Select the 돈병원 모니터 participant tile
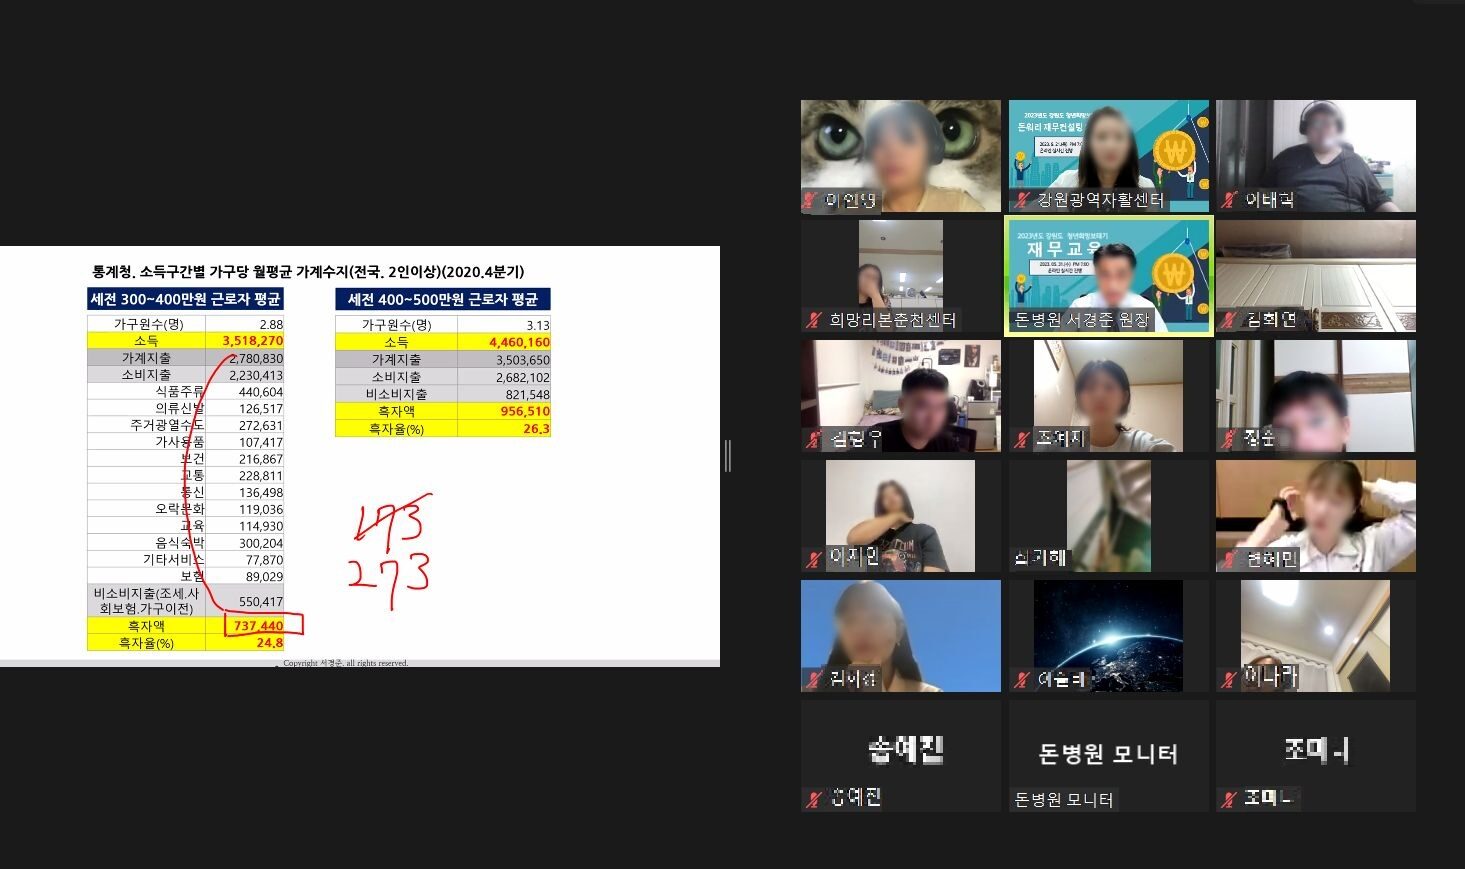The height and width of the screenshot is (869, 1465). 1108,755
